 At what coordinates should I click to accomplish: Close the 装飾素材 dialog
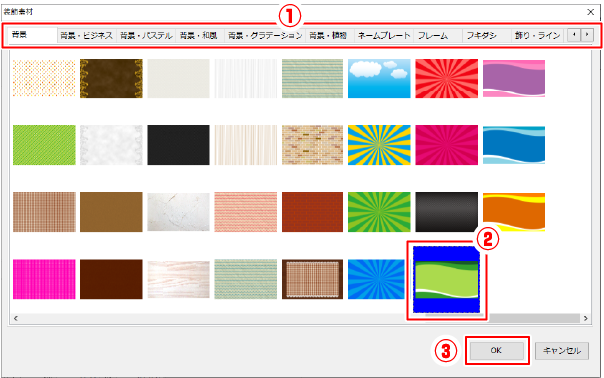[x=591, y=12]
